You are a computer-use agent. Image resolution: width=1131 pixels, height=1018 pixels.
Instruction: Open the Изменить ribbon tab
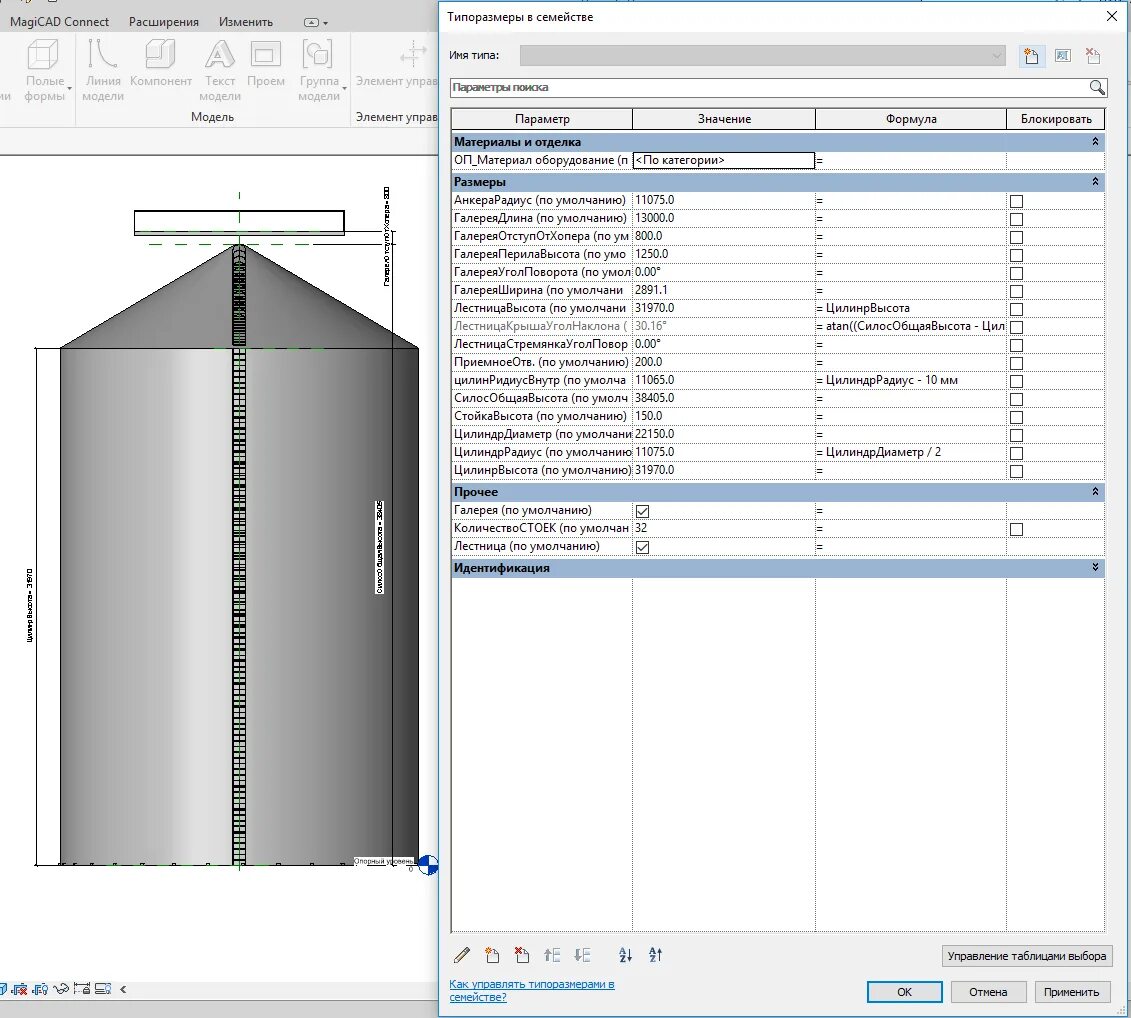(246, 22)
